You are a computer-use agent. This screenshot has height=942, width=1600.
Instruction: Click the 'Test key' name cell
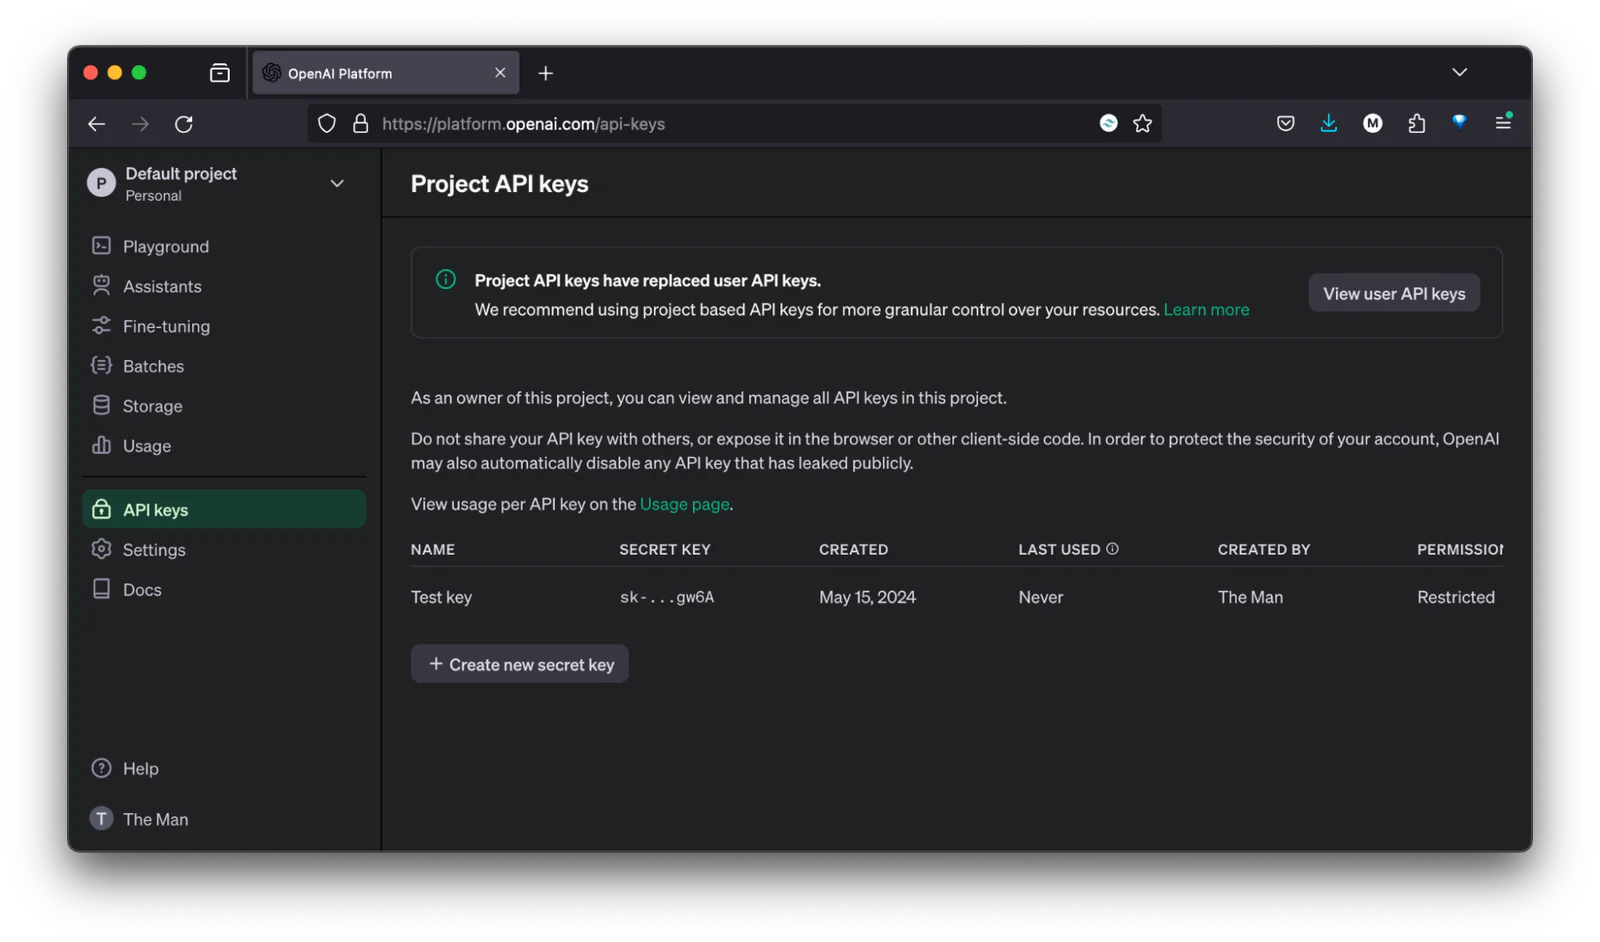pos(441,597)
